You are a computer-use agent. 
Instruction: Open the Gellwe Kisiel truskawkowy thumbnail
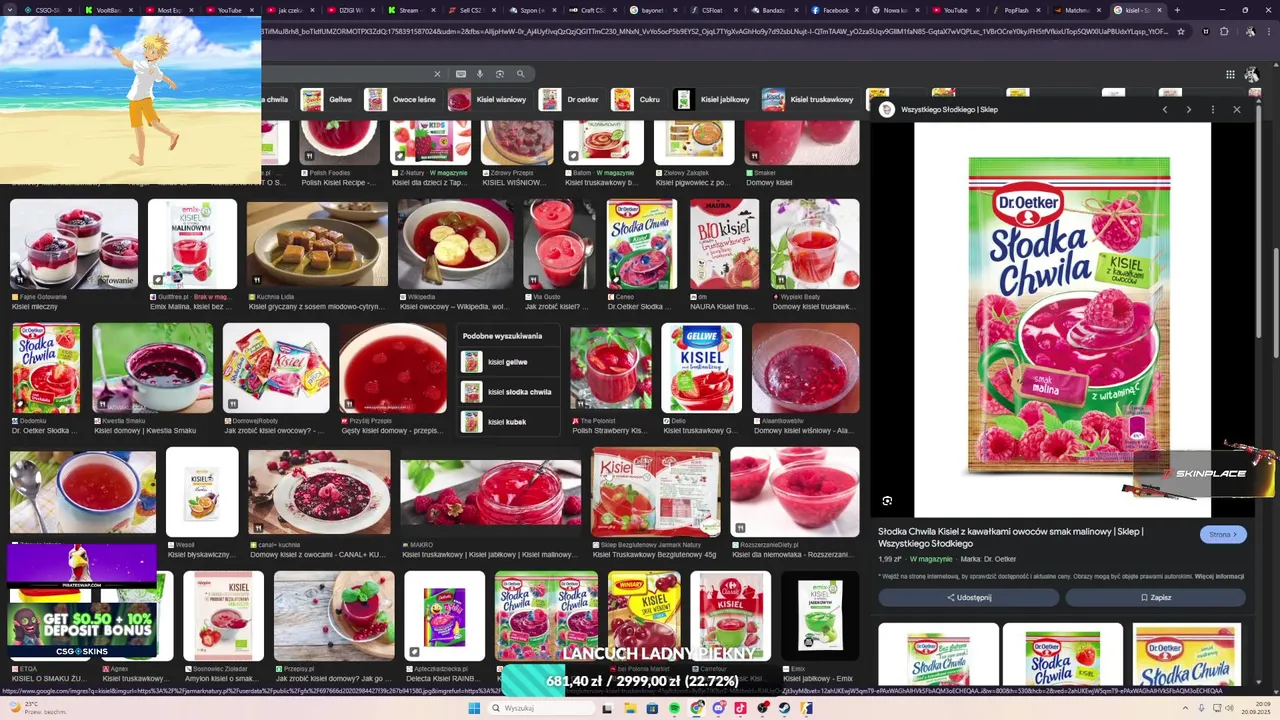point(701,368)
